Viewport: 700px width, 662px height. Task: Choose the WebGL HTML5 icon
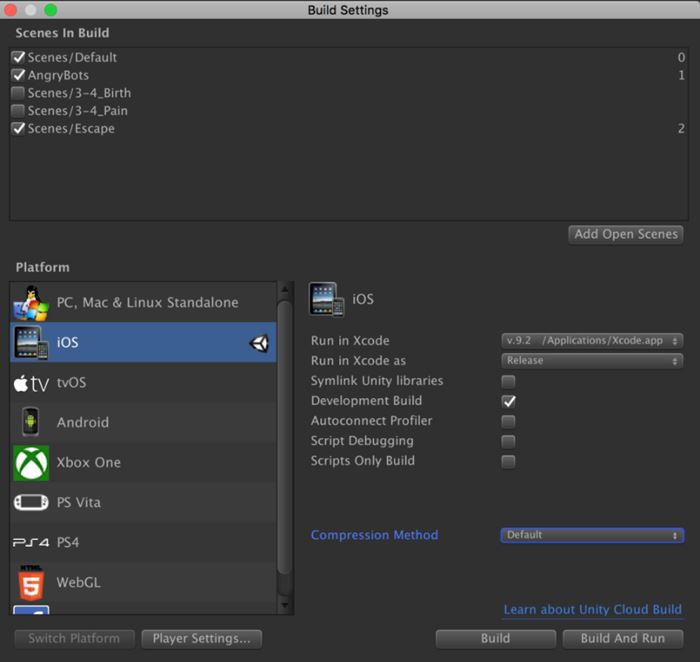pyautogui.click(x=32, y=582)
